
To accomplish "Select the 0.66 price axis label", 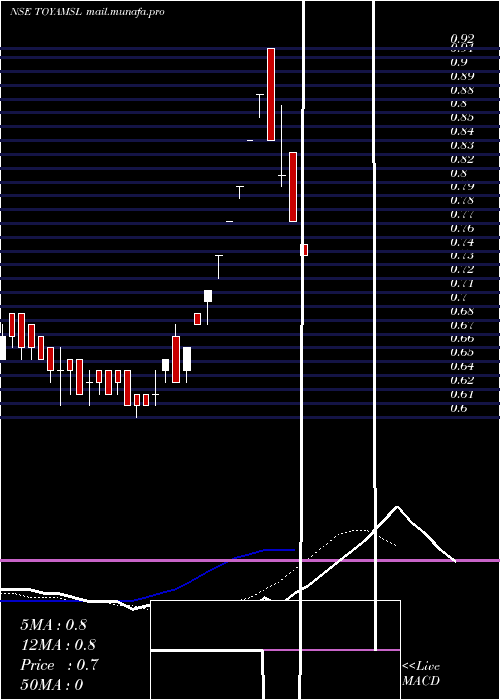I will (x=462, y=339).
